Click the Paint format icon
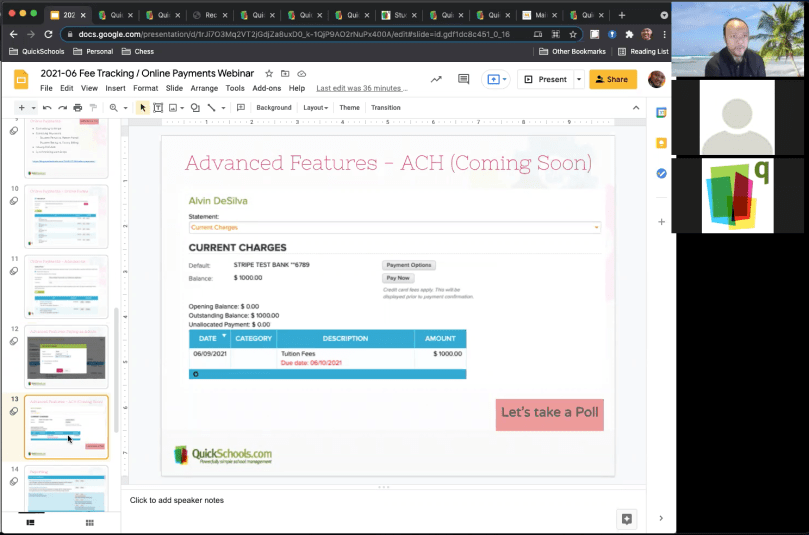809x535 pixels. [92, 108]
